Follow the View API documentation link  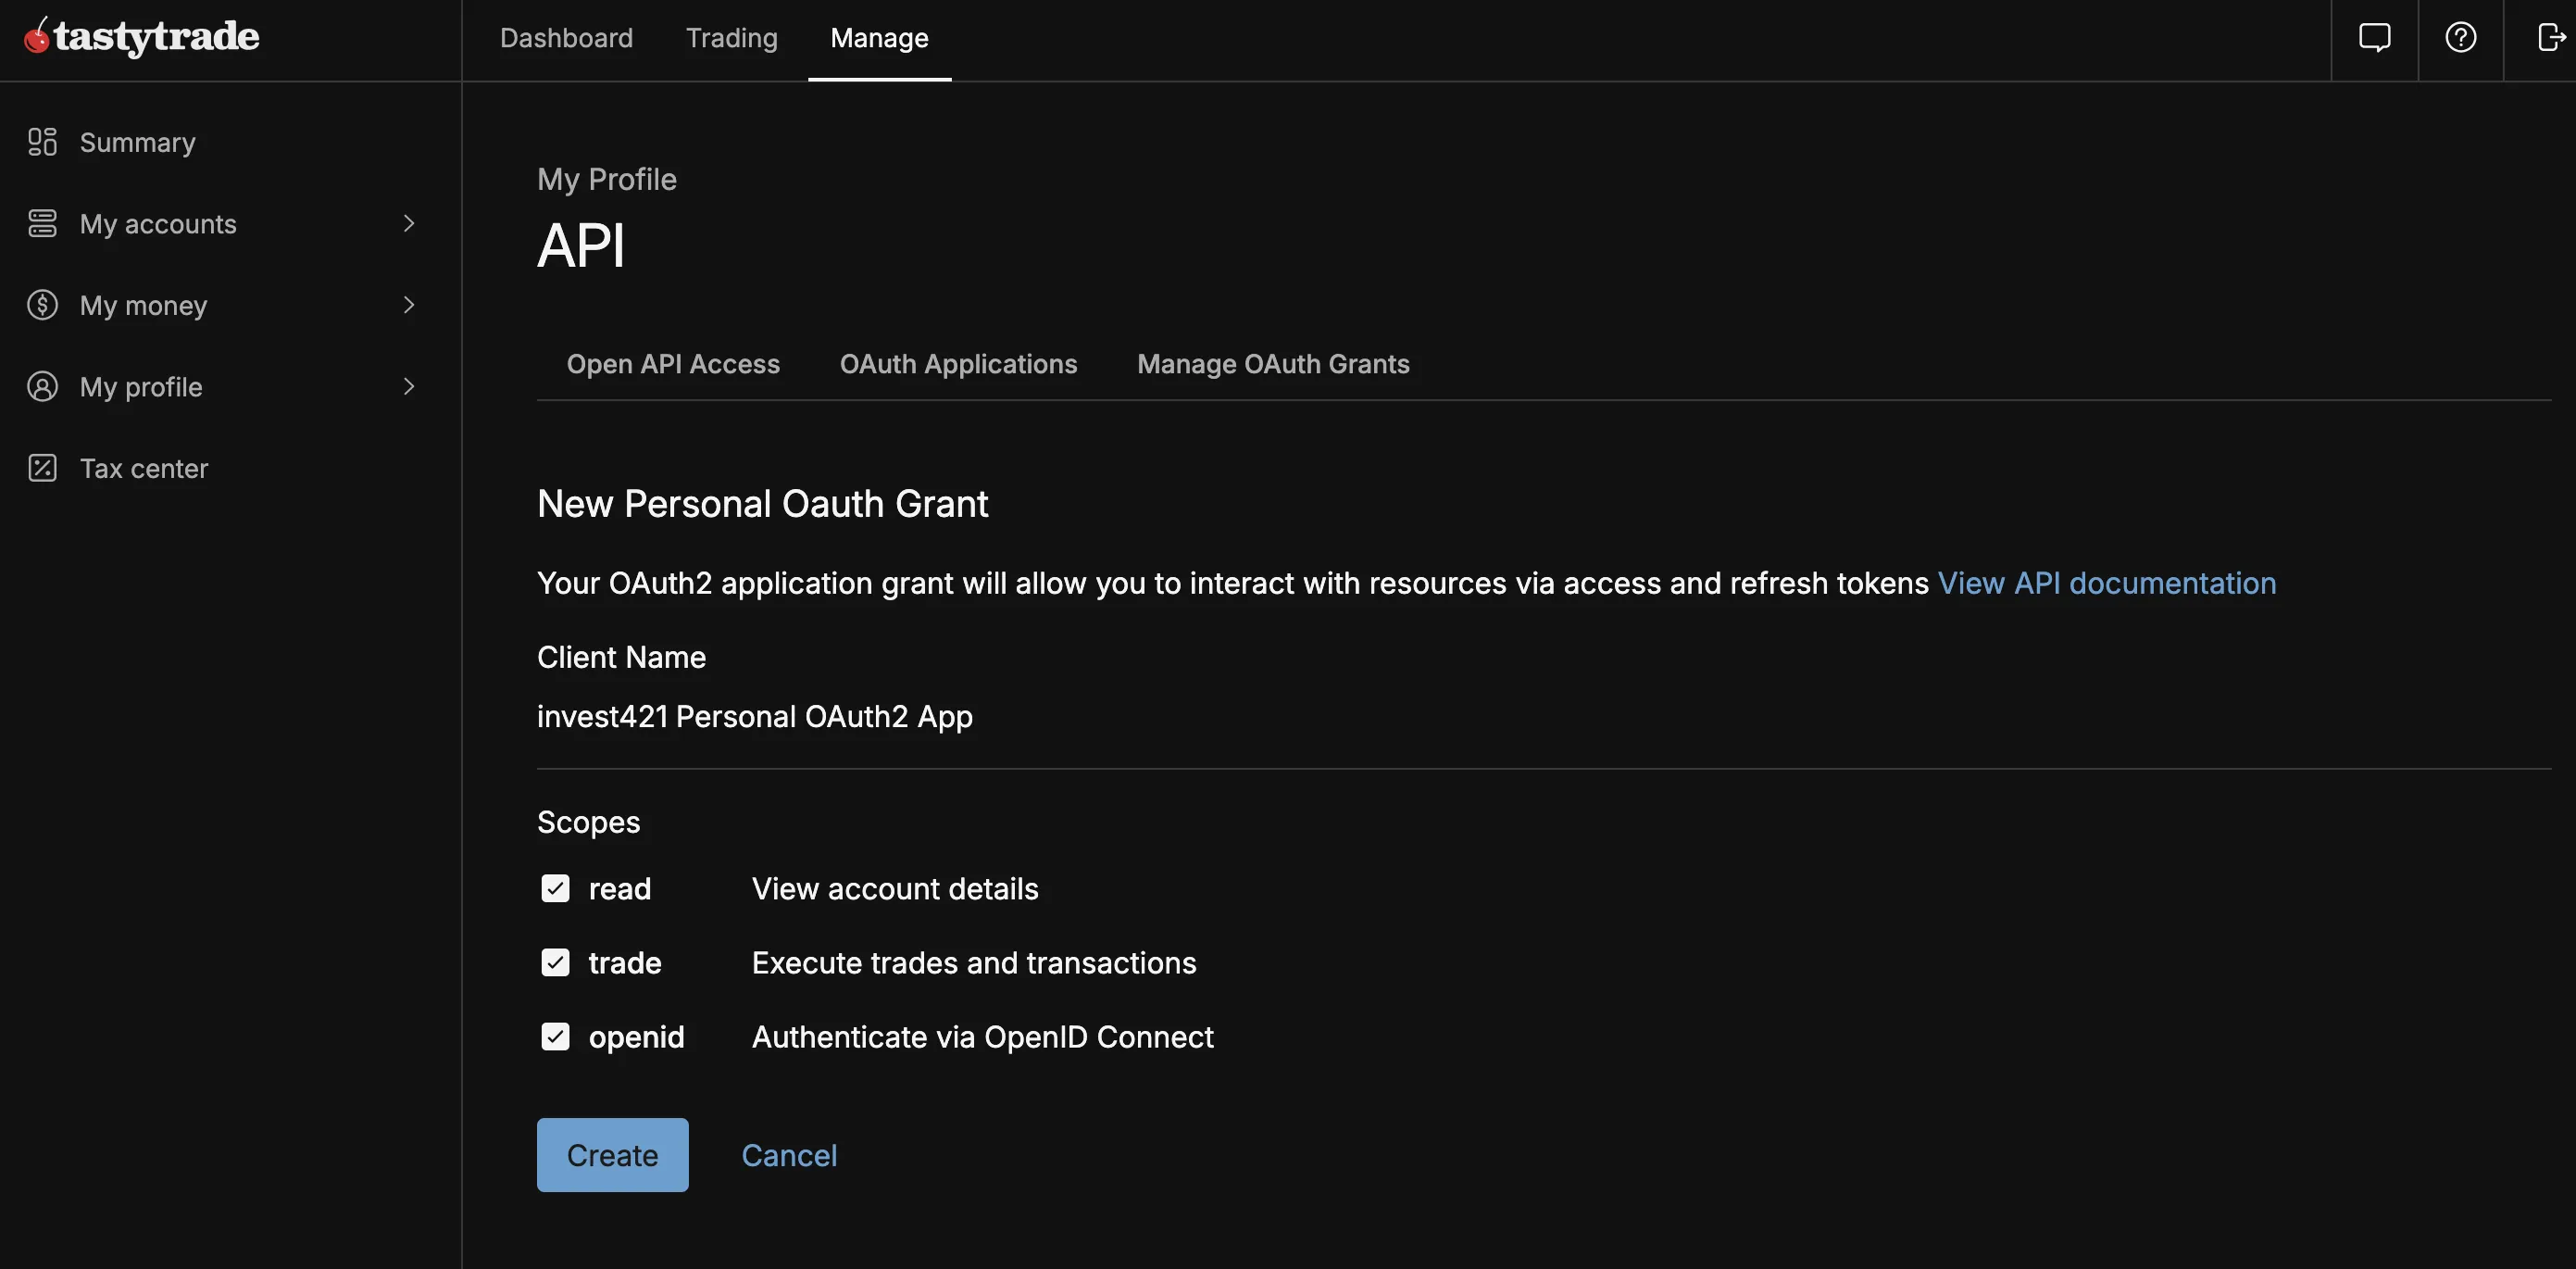tap(2106, 583)
